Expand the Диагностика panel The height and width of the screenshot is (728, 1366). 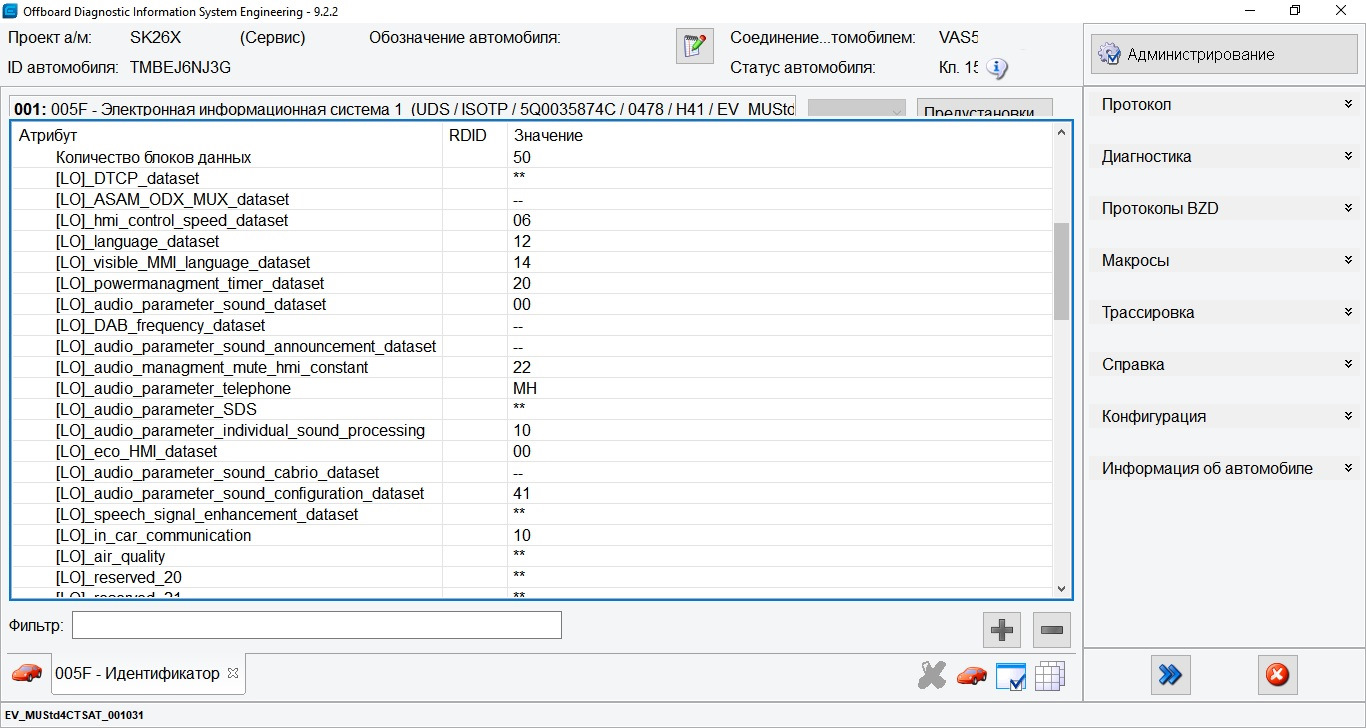tap(1228, 156)
